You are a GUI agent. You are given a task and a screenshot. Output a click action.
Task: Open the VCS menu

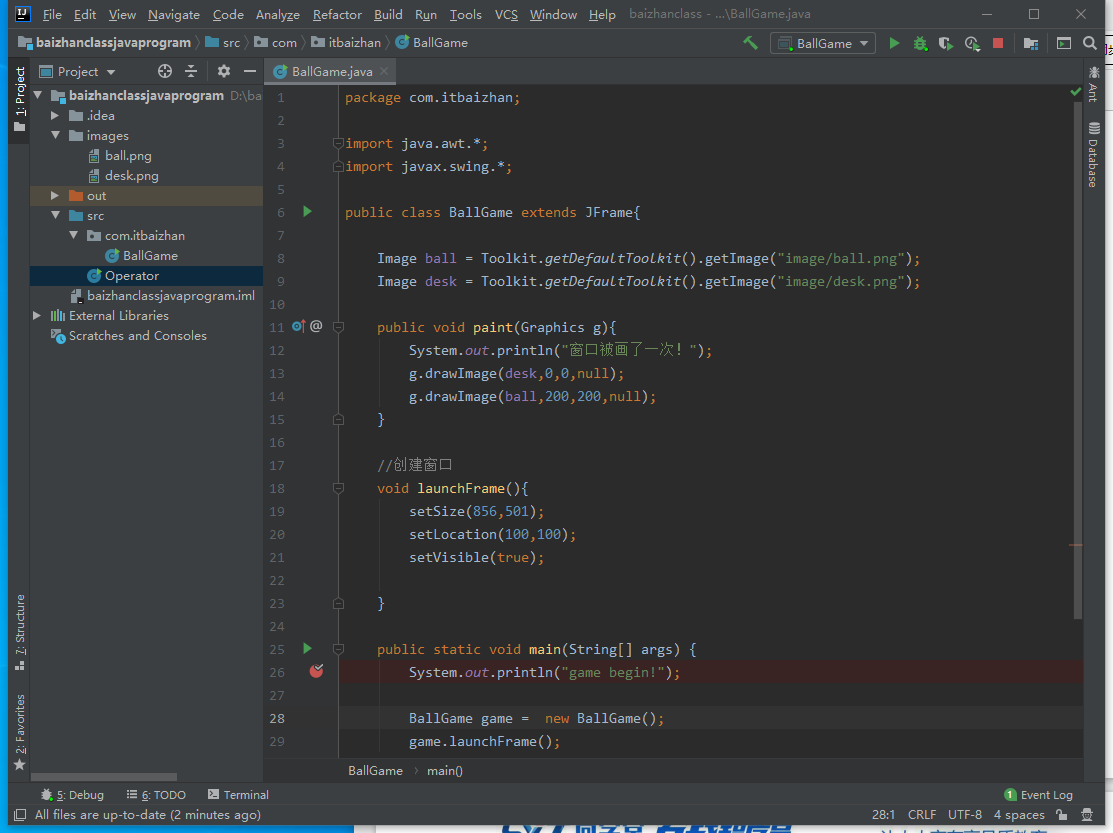point(506,14)
